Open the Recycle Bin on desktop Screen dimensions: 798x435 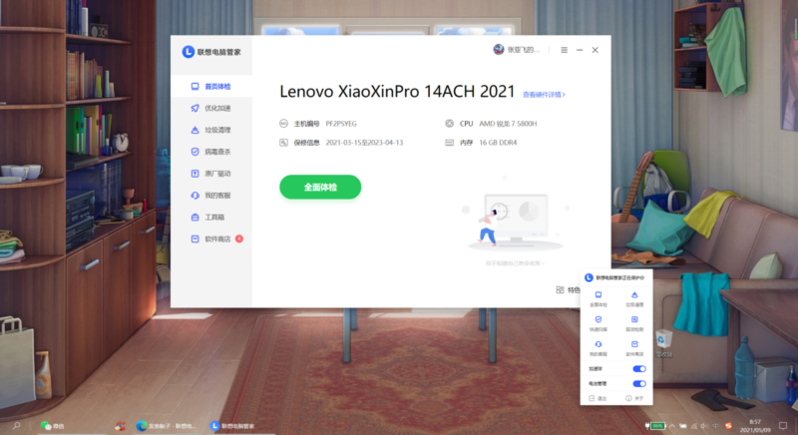(664, 342)
